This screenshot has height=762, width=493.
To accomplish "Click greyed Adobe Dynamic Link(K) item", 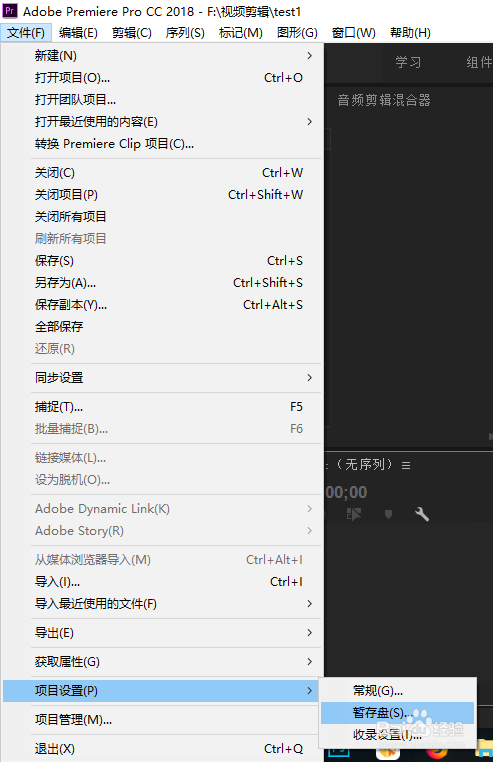I will pyautogui.click(x=163, y=509).
